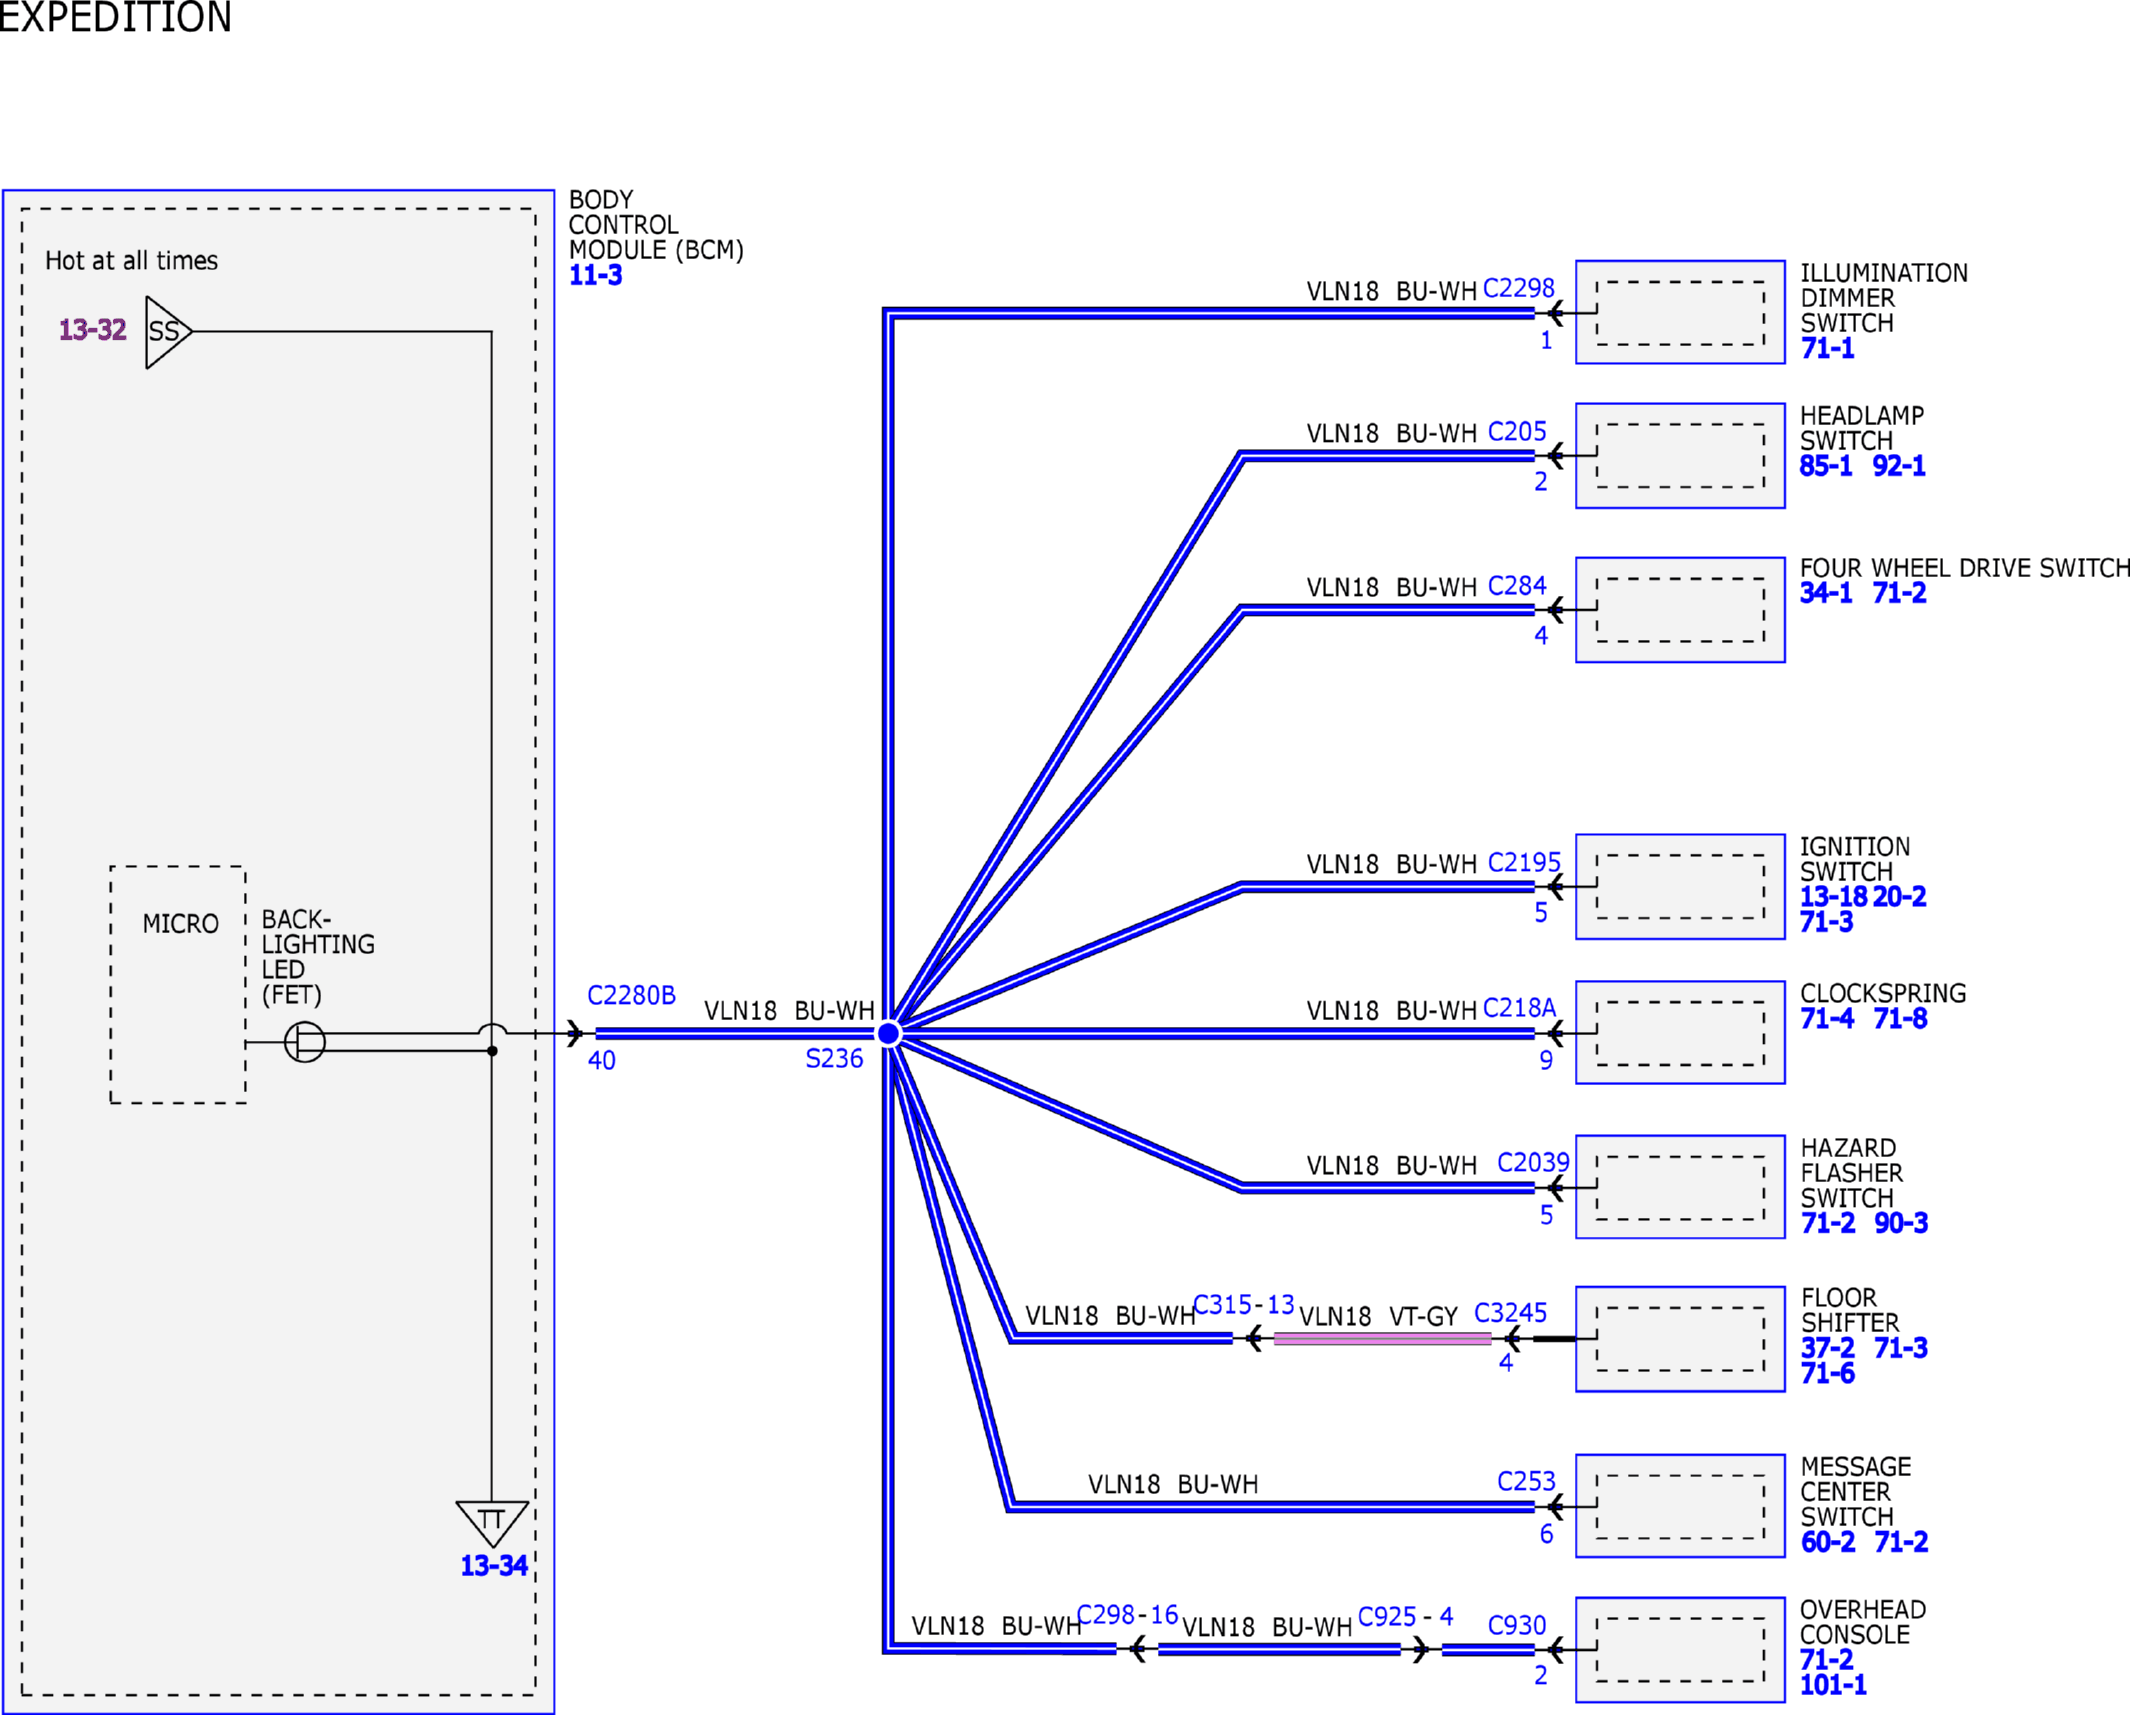Open reference 101-1 for Overhead Console

pos(1833,1685)
